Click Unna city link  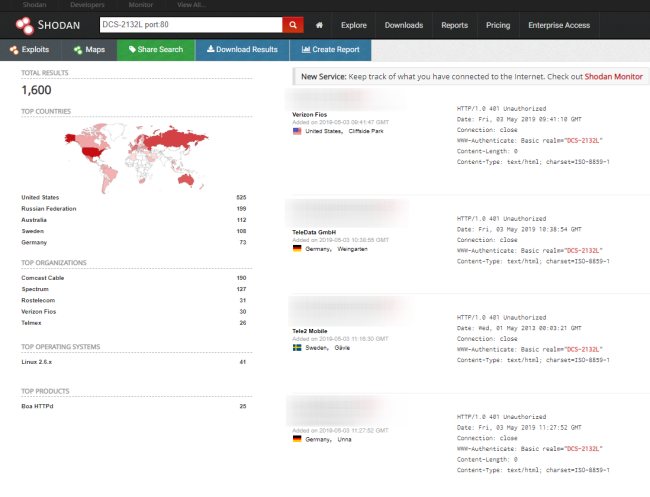pos(344,439)
